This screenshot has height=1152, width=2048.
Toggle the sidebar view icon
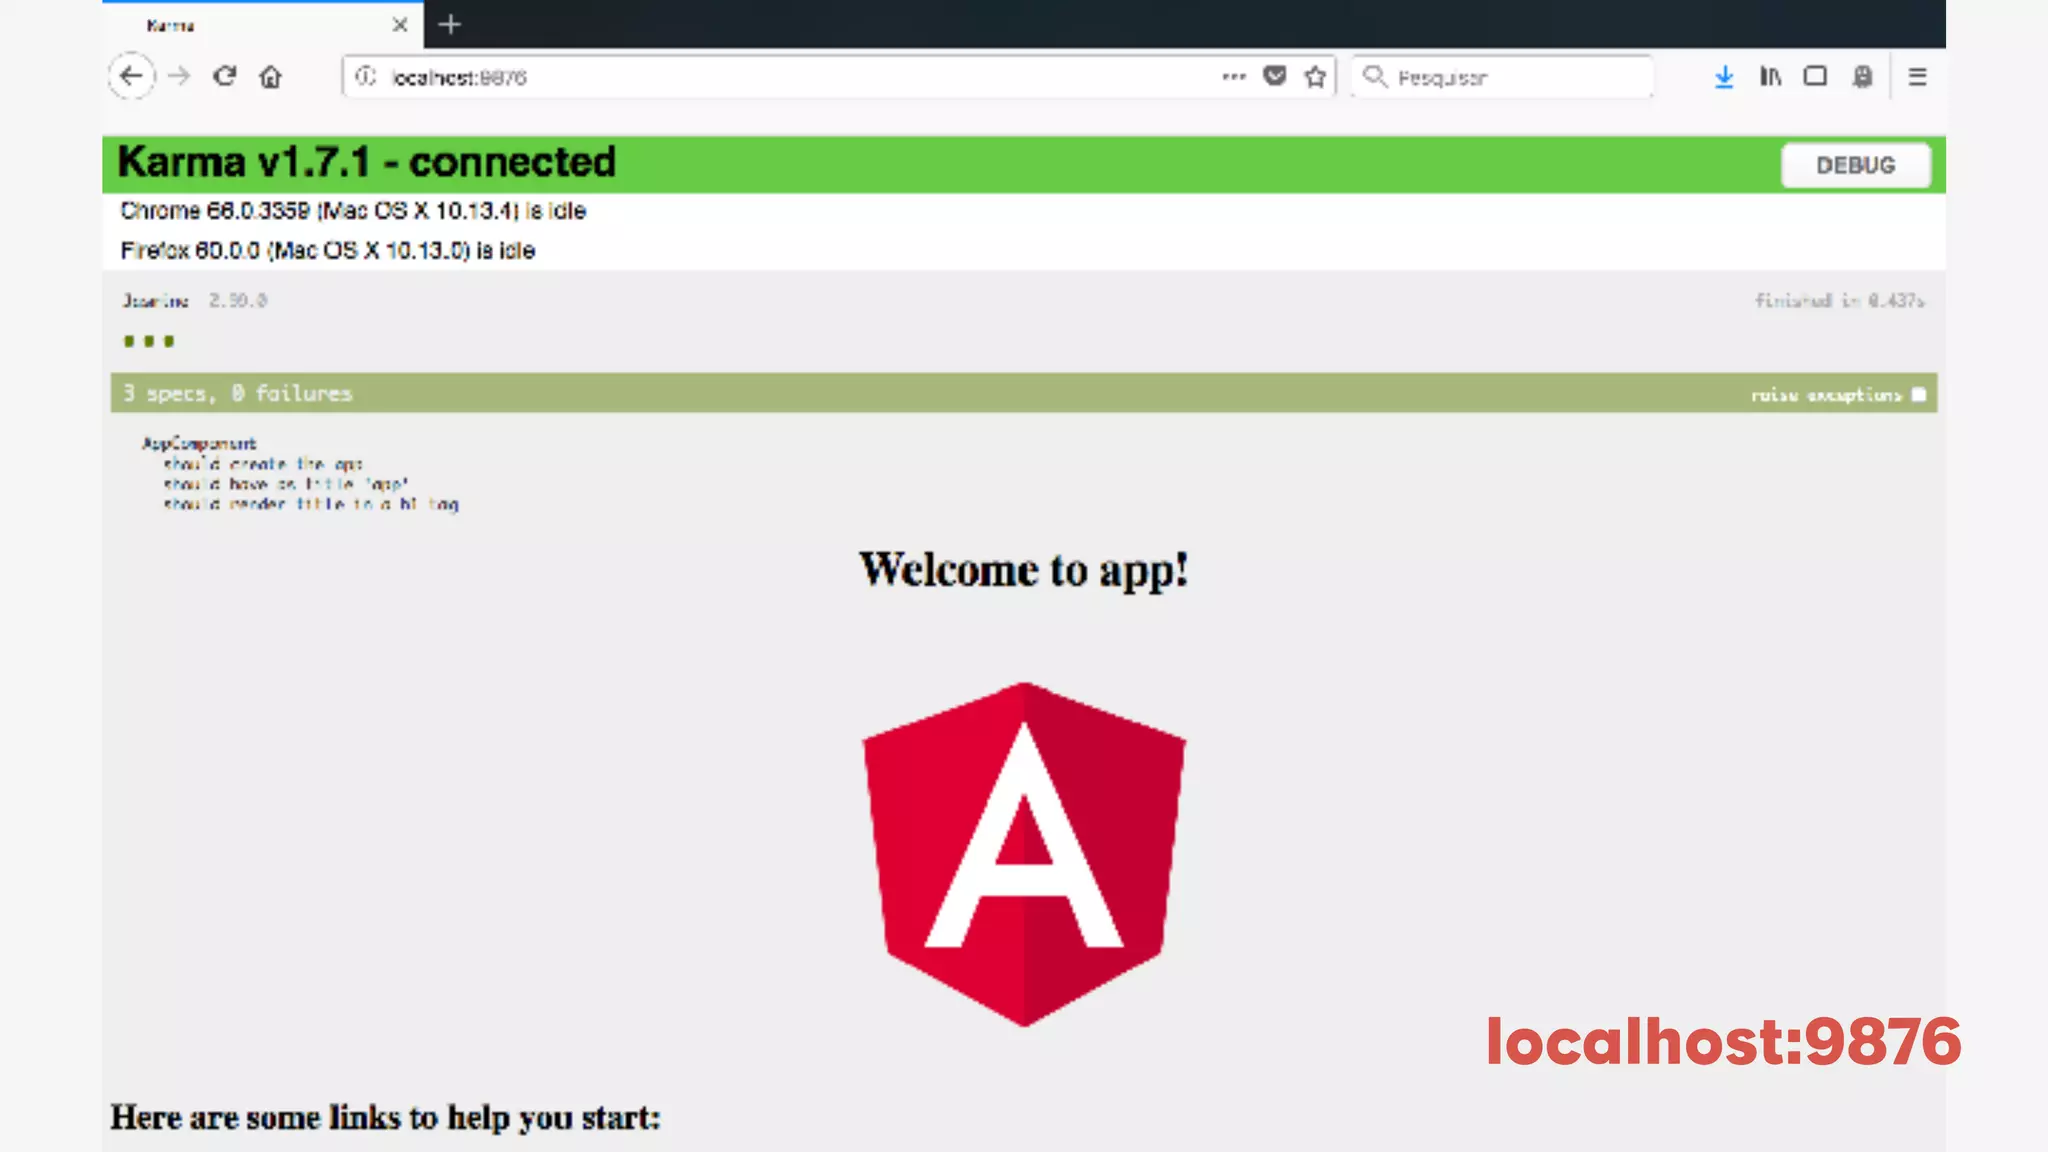tap(1815, 76)
